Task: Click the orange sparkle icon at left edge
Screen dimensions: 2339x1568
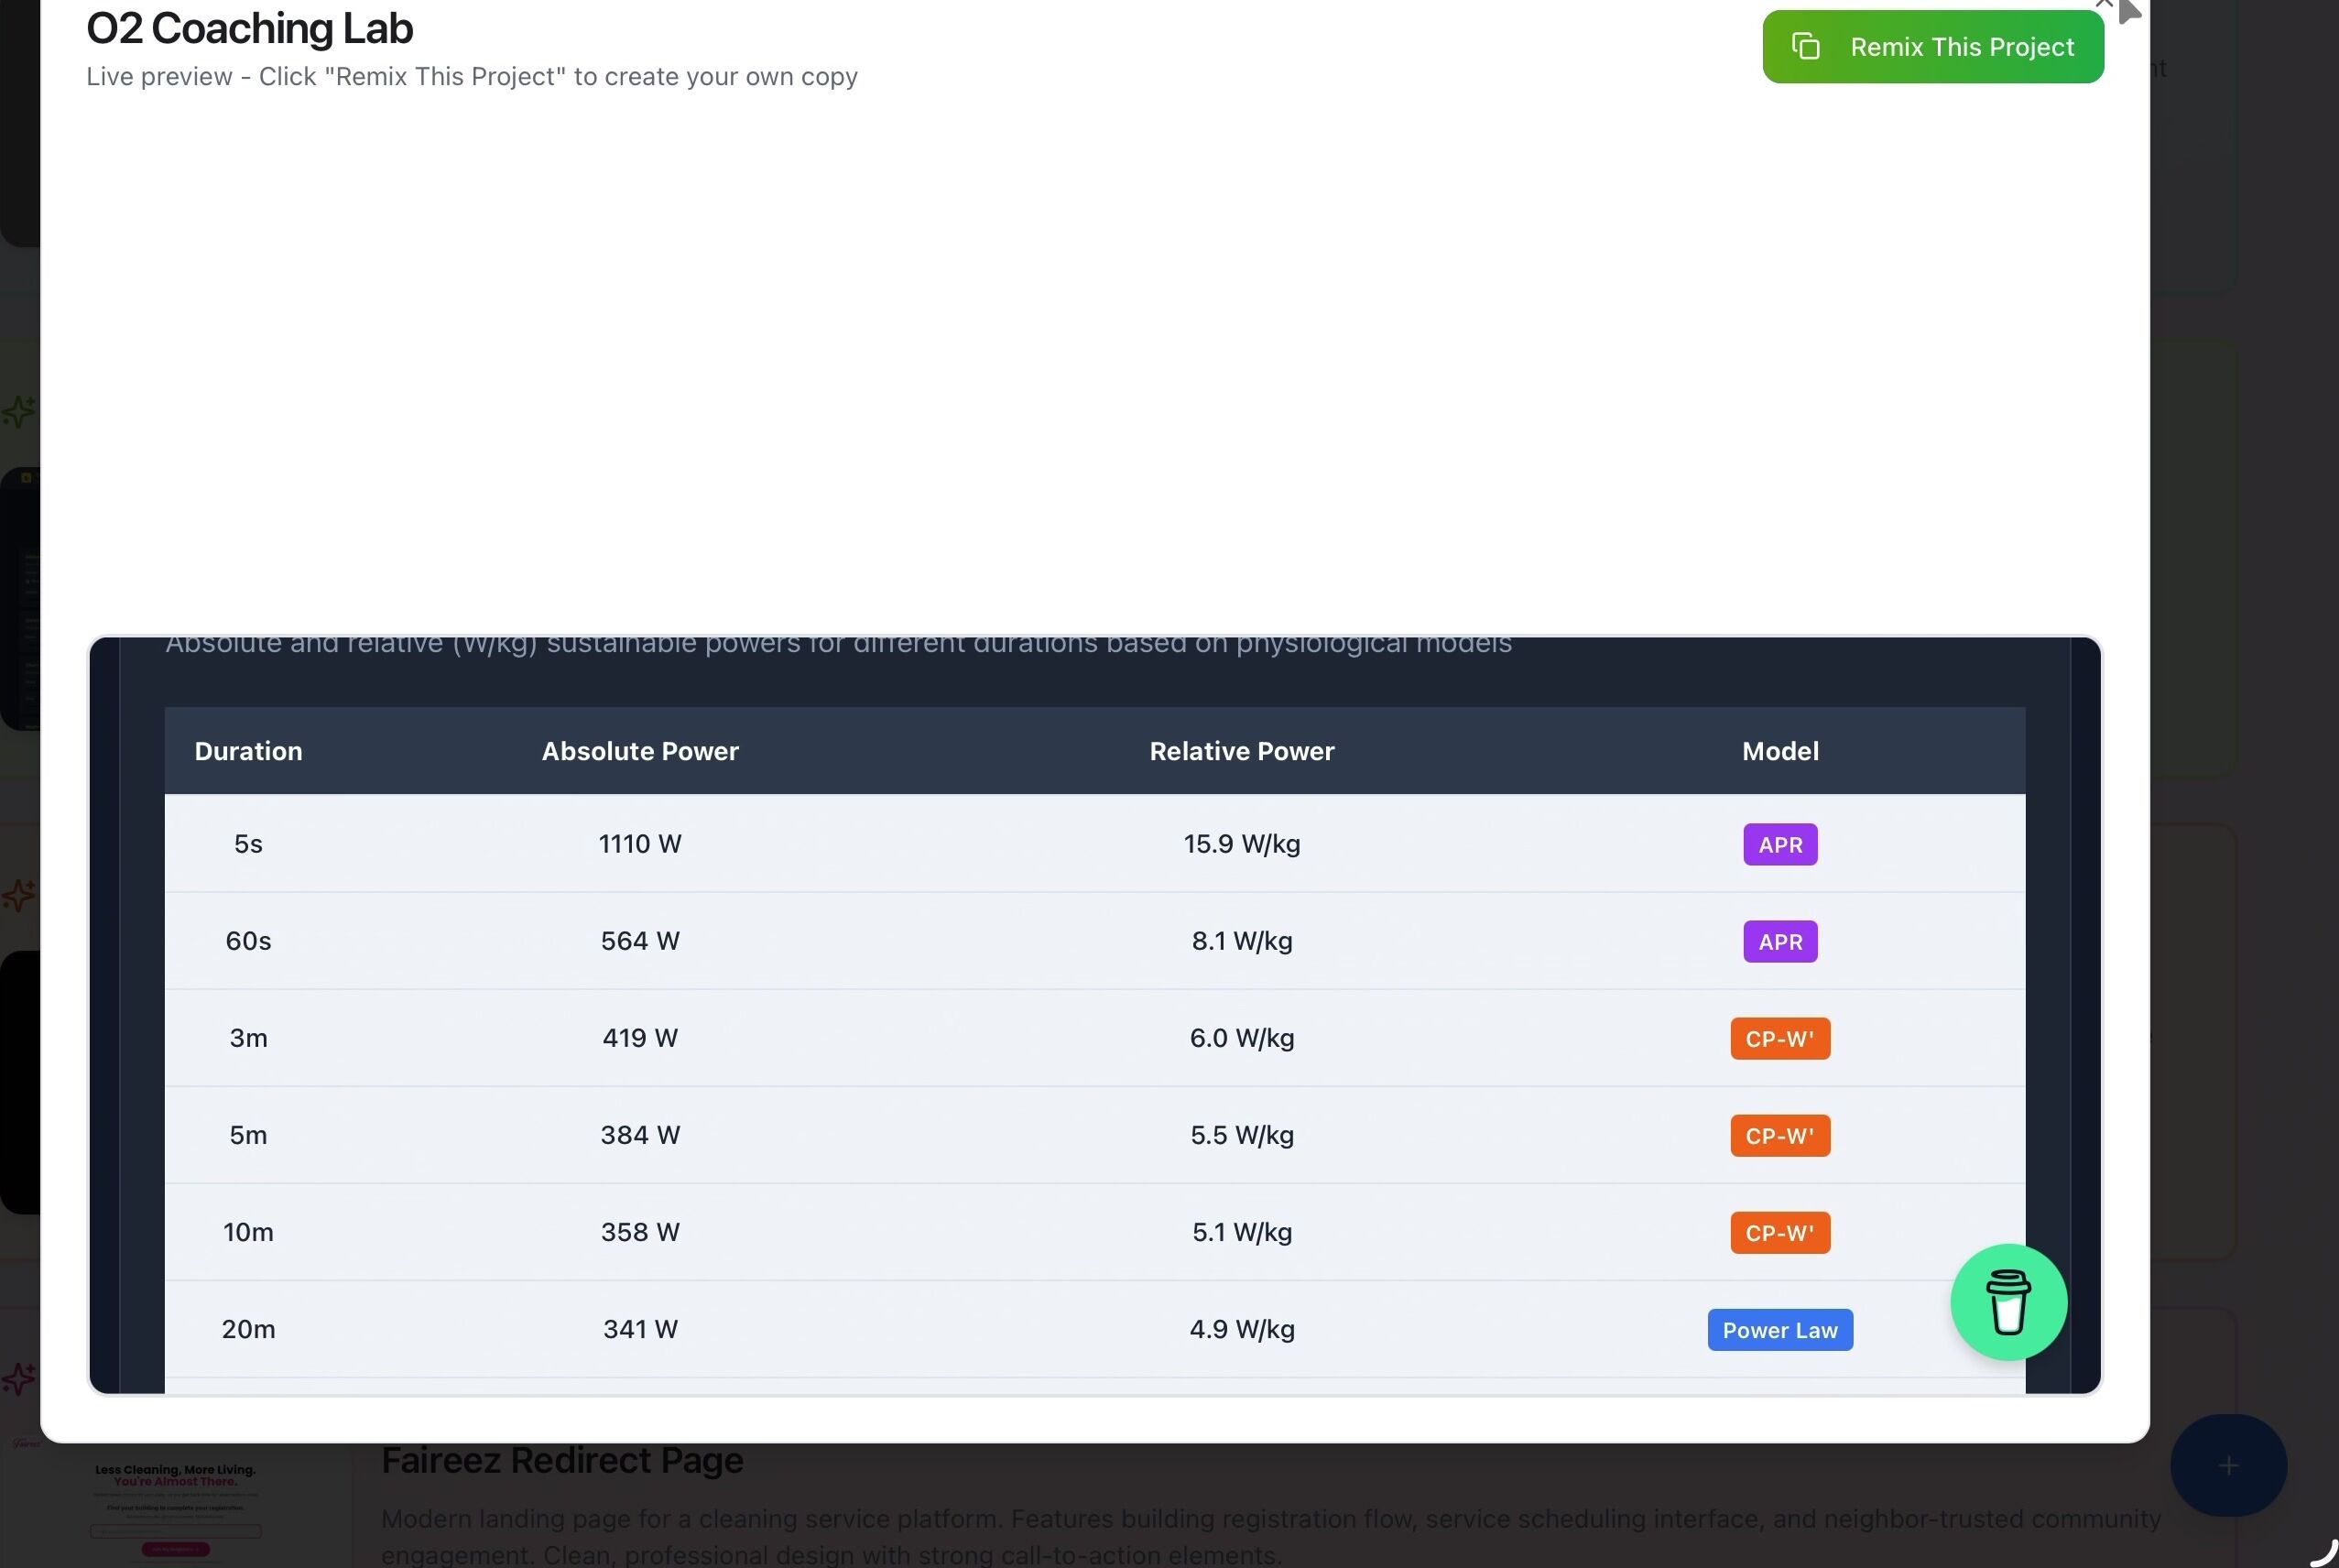Action: coord(18,895)
